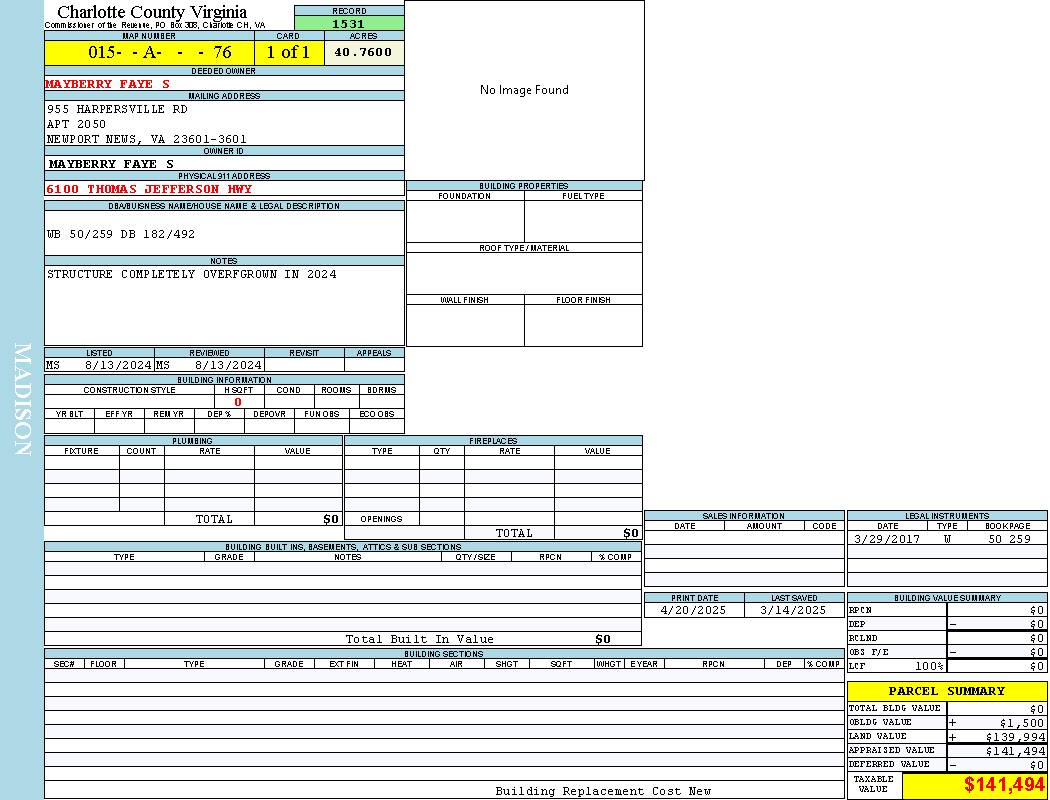The height and width of the screenshot is (800, 1050).
Task: Click the Foundation box in building properties
Action: (x=465, y=221)
